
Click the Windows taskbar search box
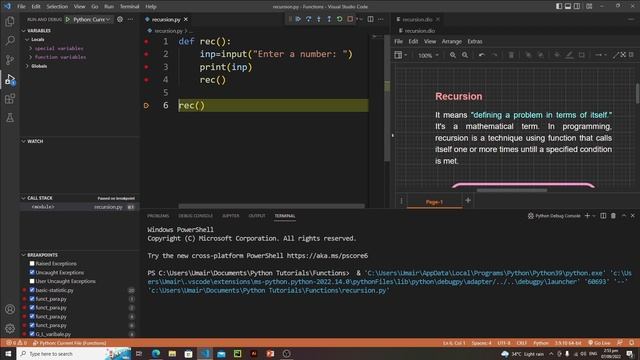tap(73, 353)
